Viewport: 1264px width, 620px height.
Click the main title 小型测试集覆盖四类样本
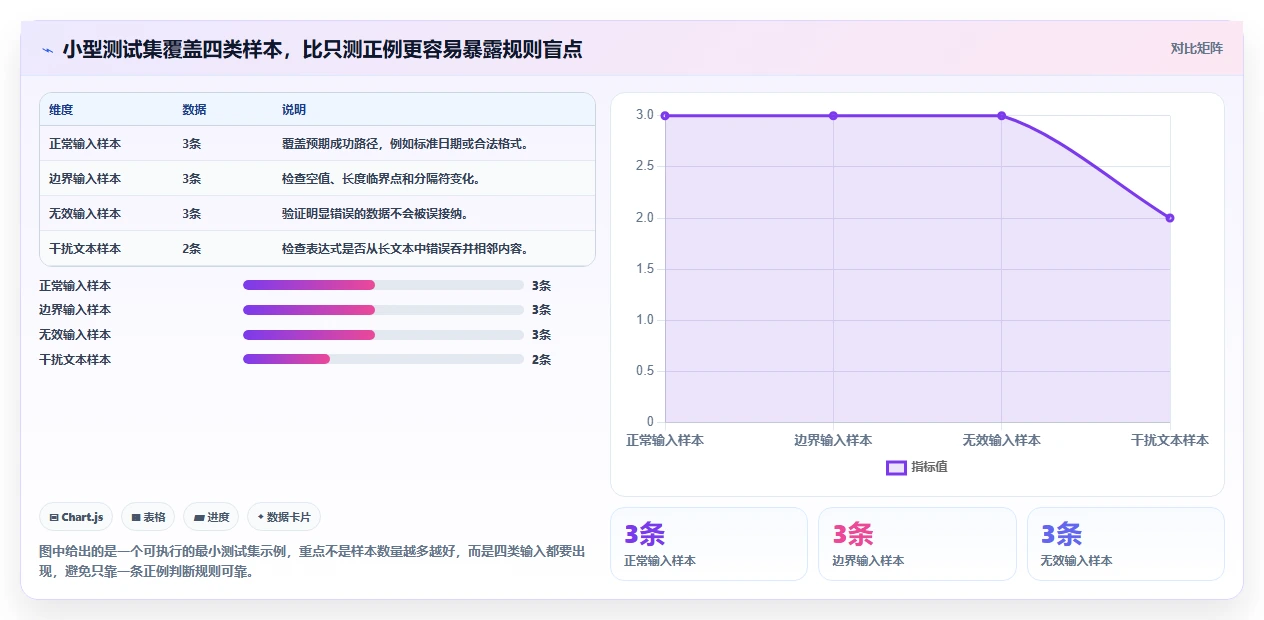click(x=322, y=49)
